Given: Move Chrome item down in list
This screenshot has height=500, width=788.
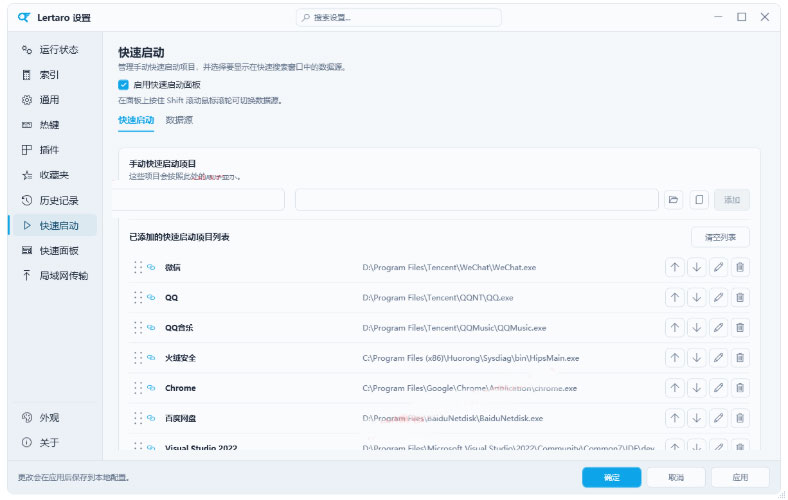Looking at the screenshot, I should (697, 388).
